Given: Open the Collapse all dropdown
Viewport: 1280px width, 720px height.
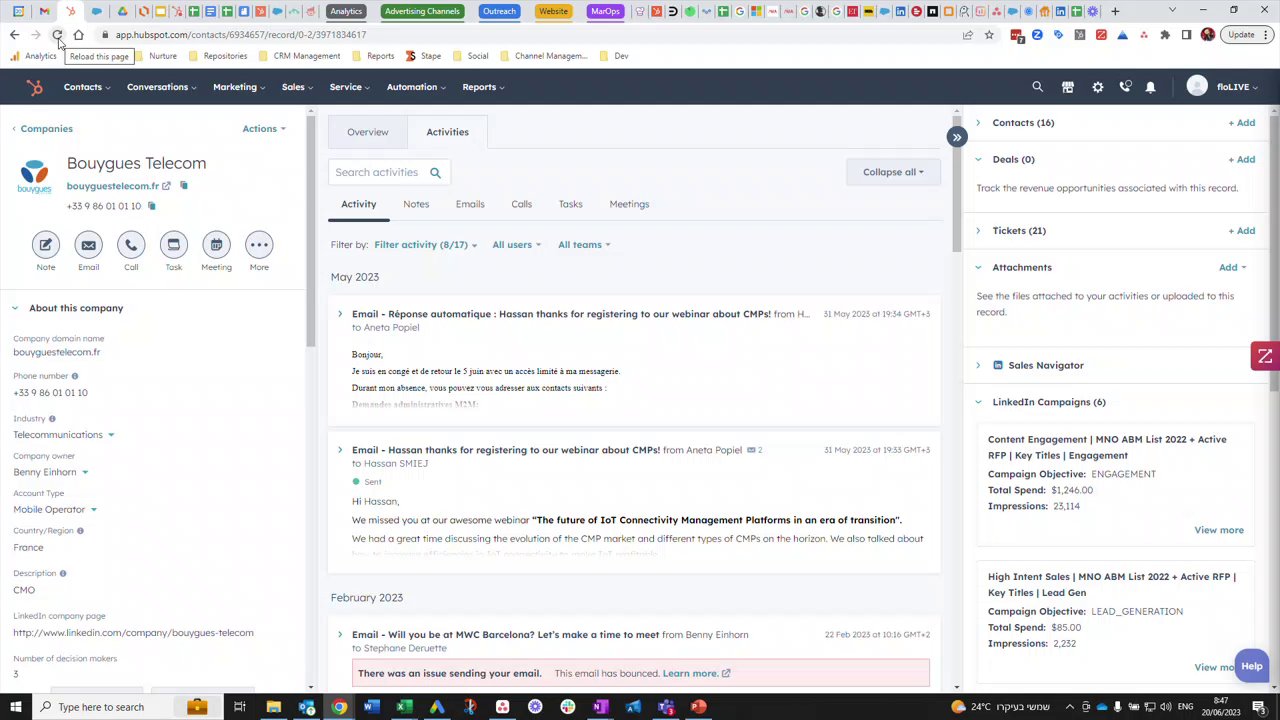Looking at the screenshot, I should [x=893, y=172].
